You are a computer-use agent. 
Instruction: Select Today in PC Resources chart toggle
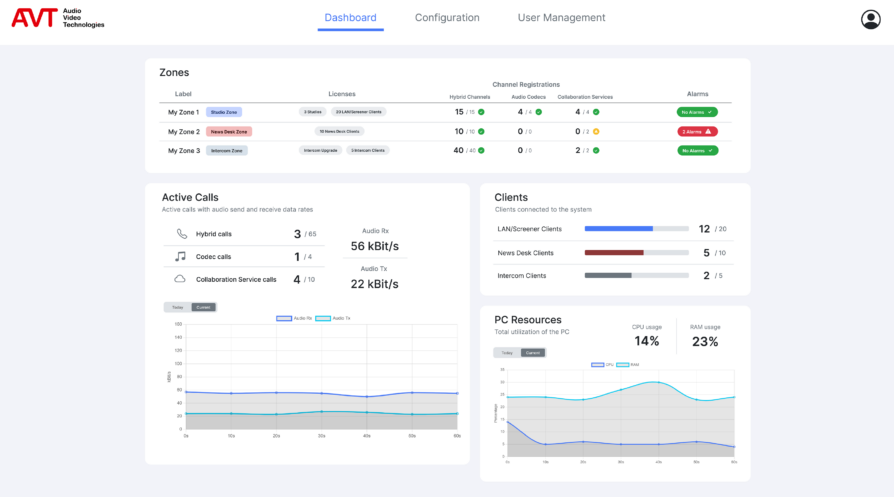click(507, 353)
